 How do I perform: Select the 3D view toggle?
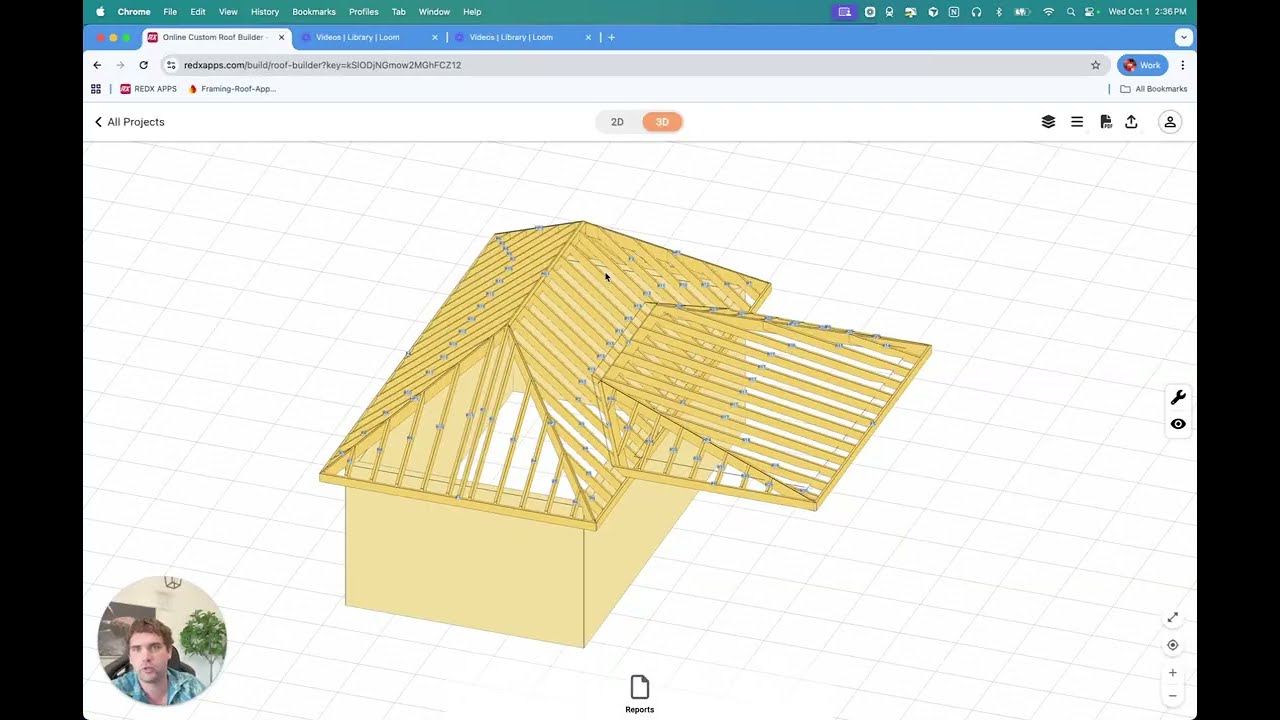[662, 122]
